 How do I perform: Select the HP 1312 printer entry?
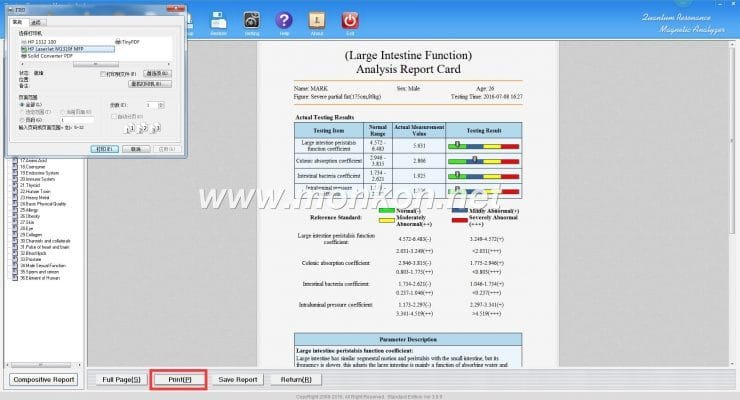pyautogui.click(x=39, y=42)
